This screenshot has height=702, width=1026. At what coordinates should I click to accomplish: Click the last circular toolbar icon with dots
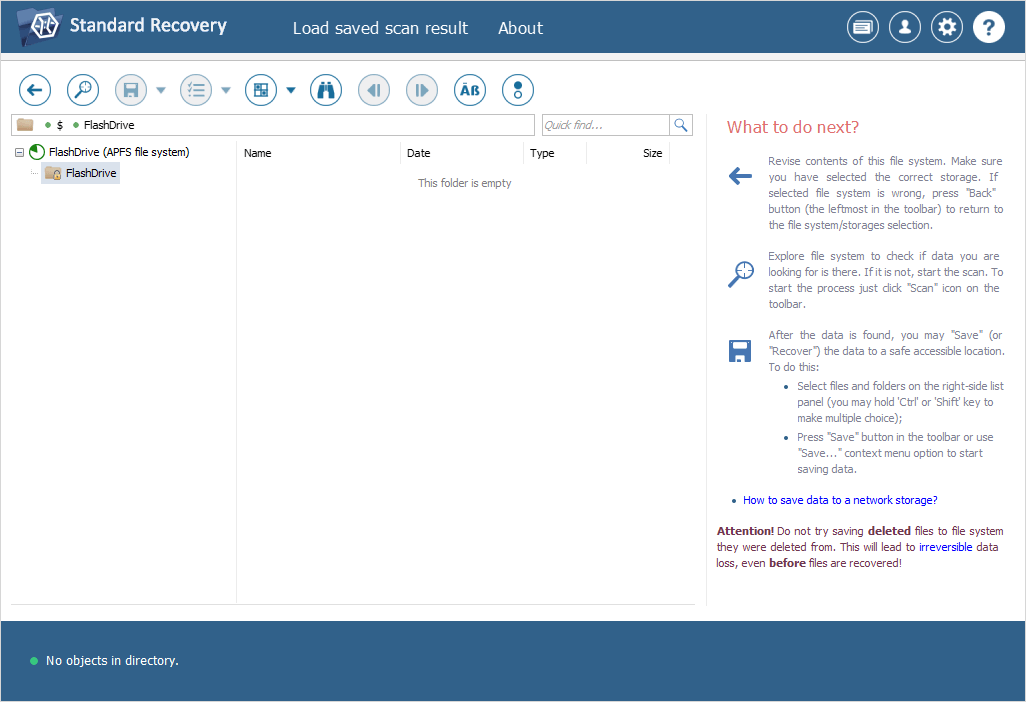coord(518,90)
